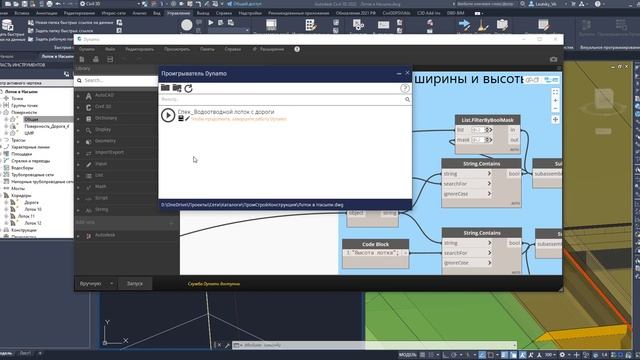Open the Редактировать menu in Dynamo
640x360 pixels.
coord(140,49)
